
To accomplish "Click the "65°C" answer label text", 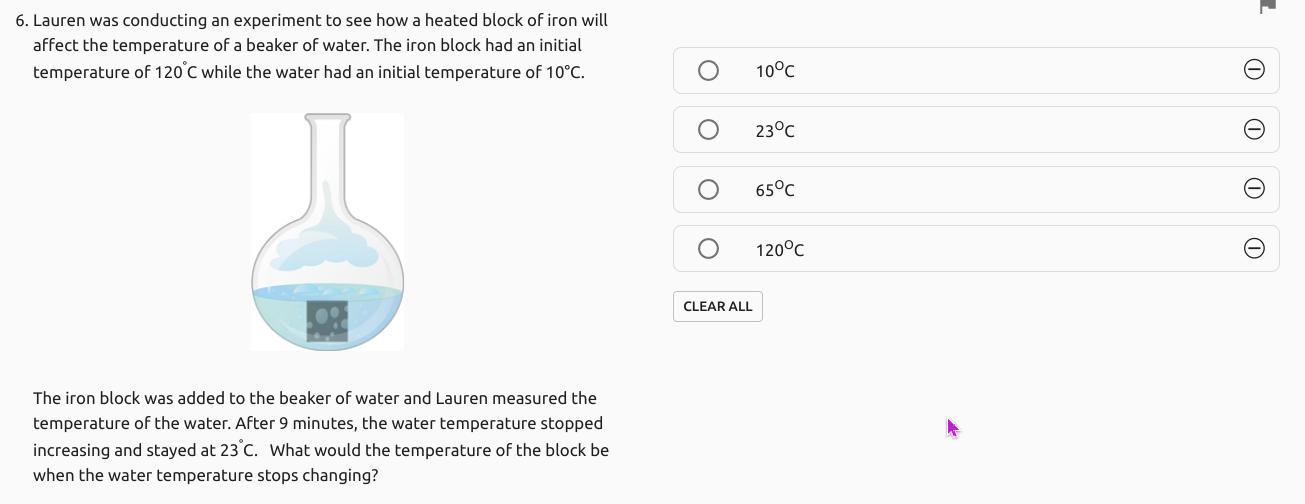I will tap(775, 189).
